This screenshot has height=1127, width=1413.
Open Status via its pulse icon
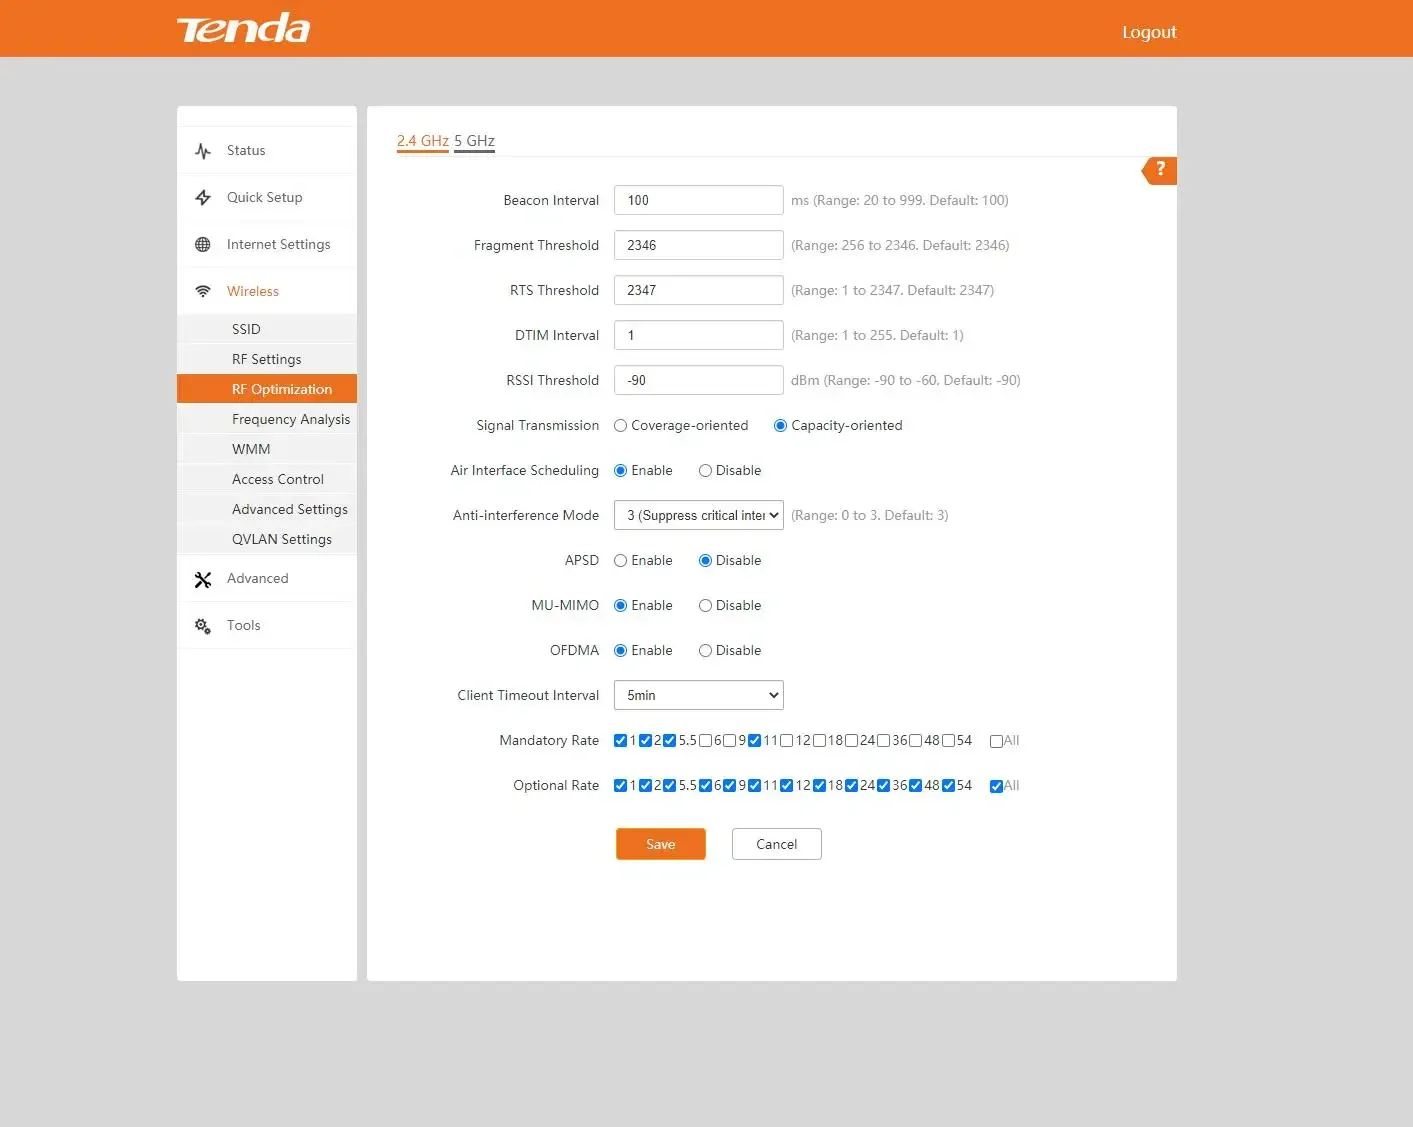(x=203, y=151)
